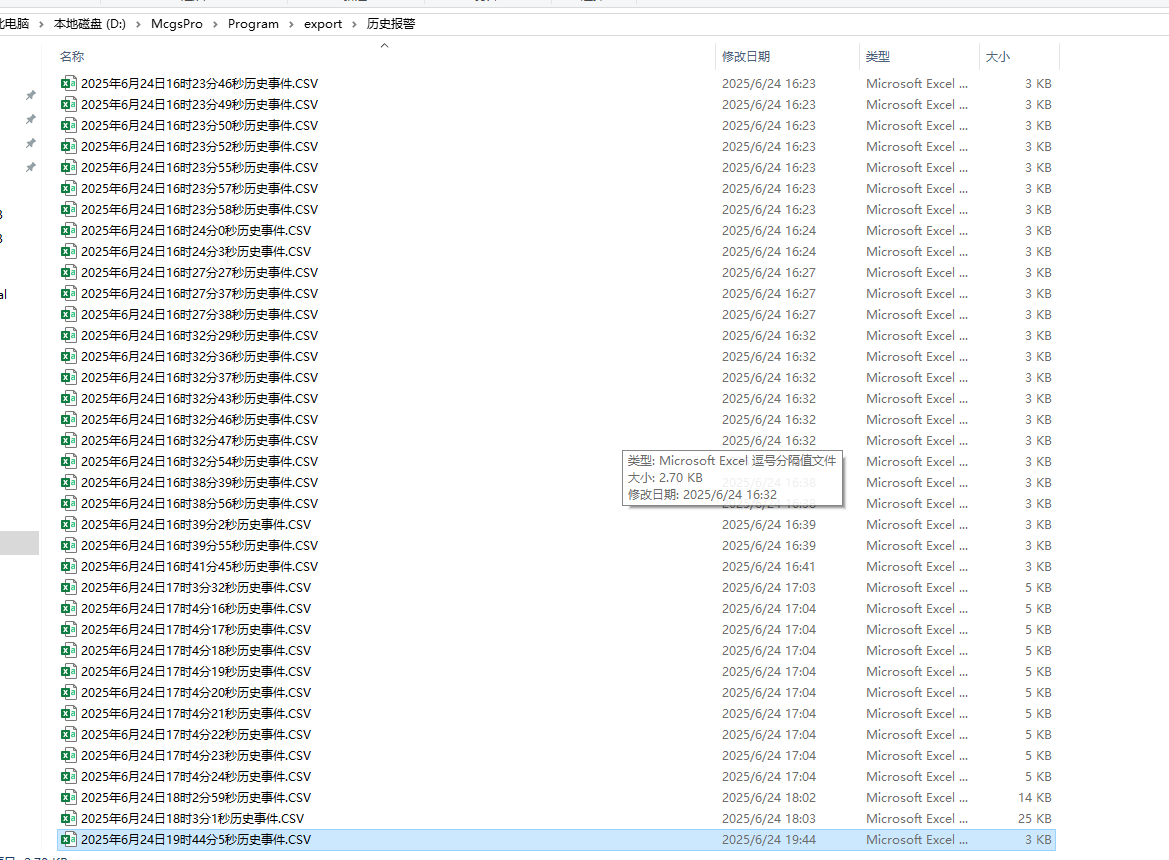The width and height of the screenshot is (1169, 860).
Task: Click the Excel icon of 2025年6月24日16时32分46秒历史事件.CSV
Action: point(69,419)
